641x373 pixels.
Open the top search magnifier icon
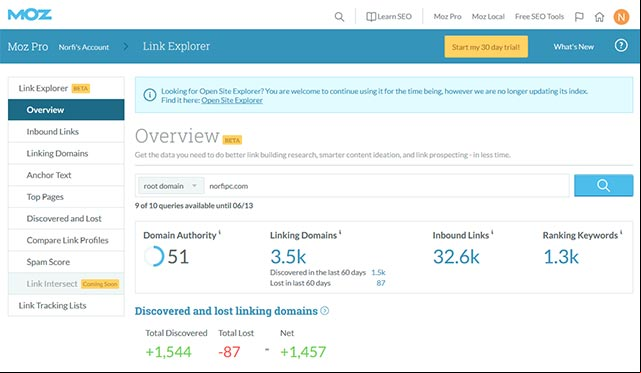pyautogui.click(x=339, y=17)
